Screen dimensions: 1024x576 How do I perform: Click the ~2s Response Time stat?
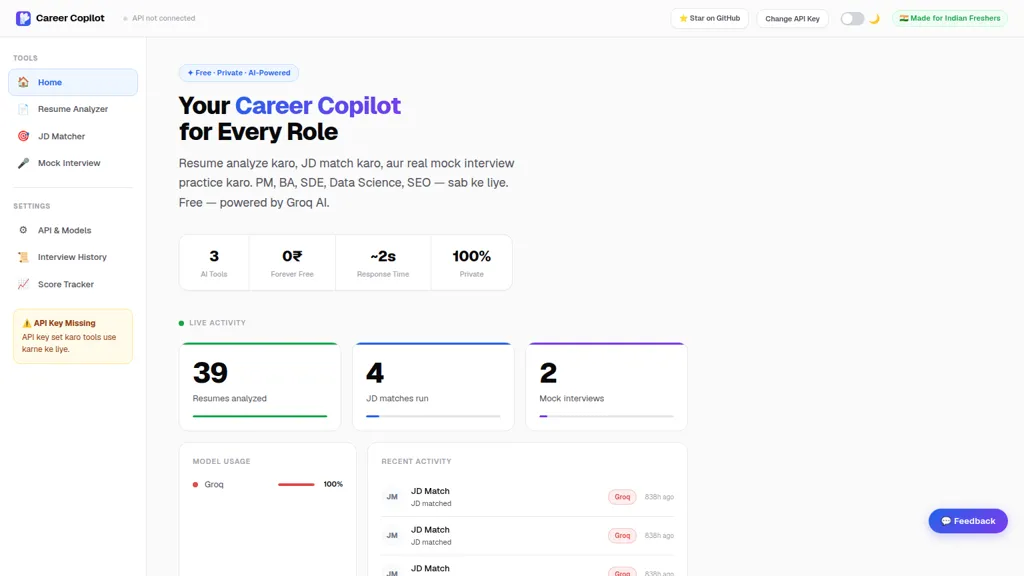(383, 263)
